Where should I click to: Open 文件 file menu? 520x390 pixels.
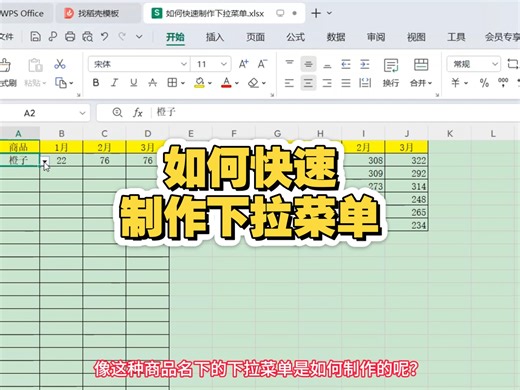[x=7, y=36]
